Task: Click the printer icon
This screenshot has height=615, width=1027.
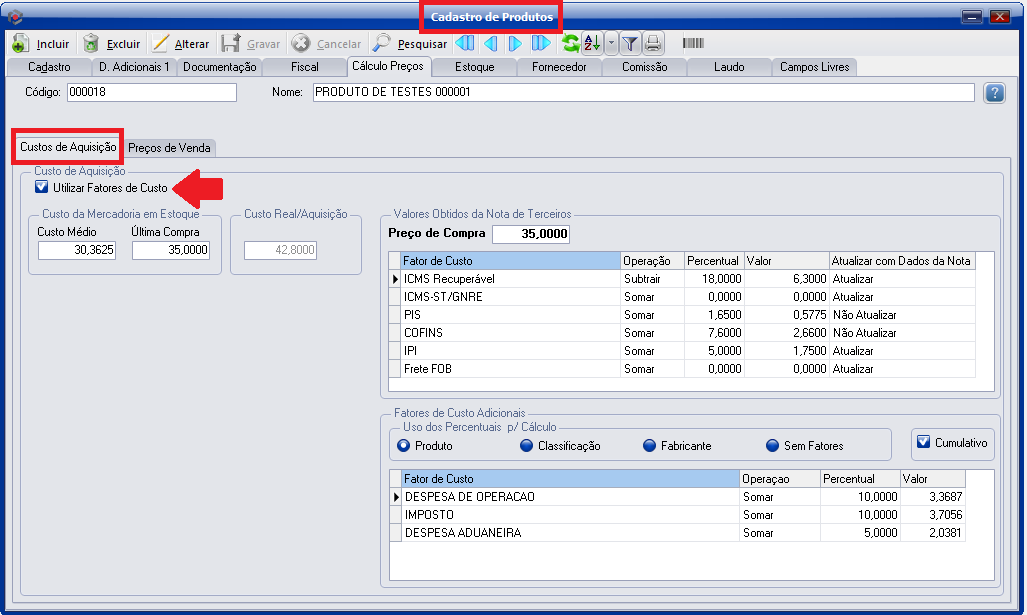Action: coord(653,44)
